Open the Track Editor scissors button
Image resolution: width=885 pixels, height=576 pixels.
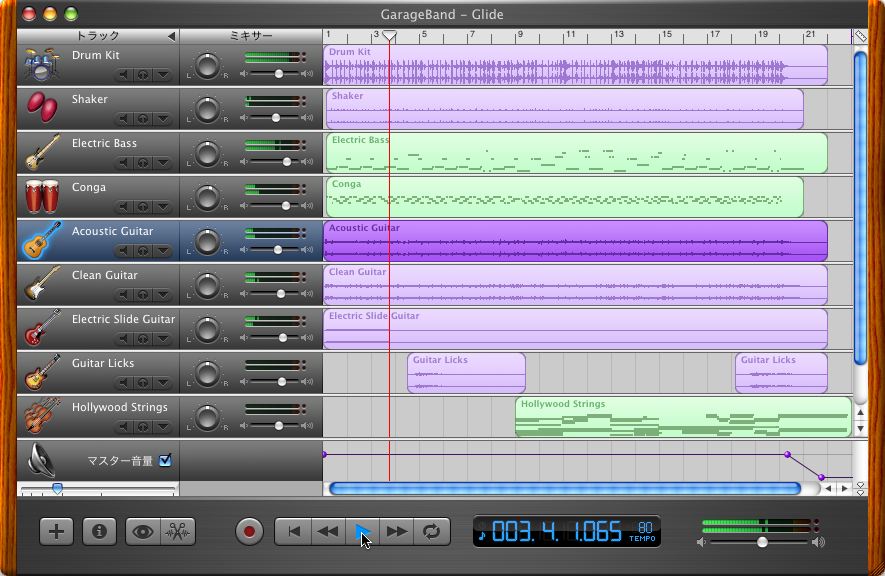point(178,531)
